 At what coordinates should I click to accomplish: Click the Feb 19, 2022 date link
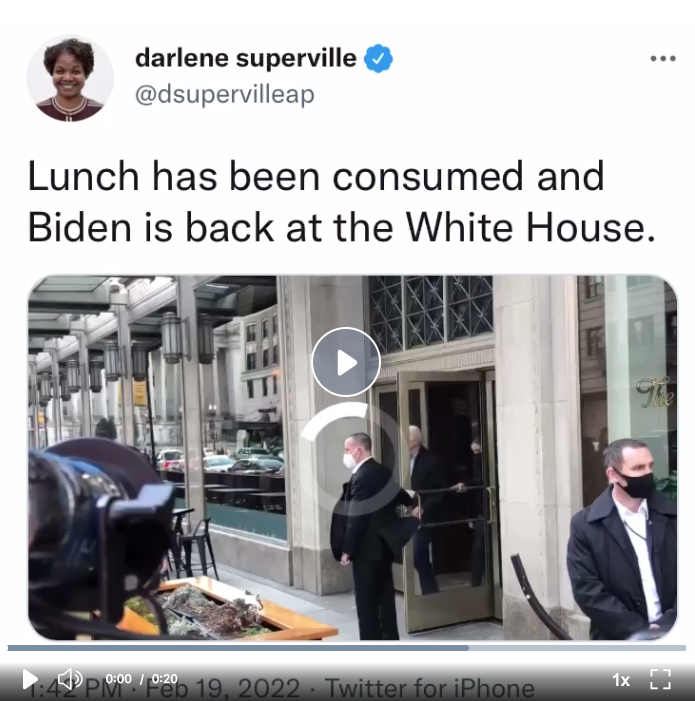click(x=222, y=688)
